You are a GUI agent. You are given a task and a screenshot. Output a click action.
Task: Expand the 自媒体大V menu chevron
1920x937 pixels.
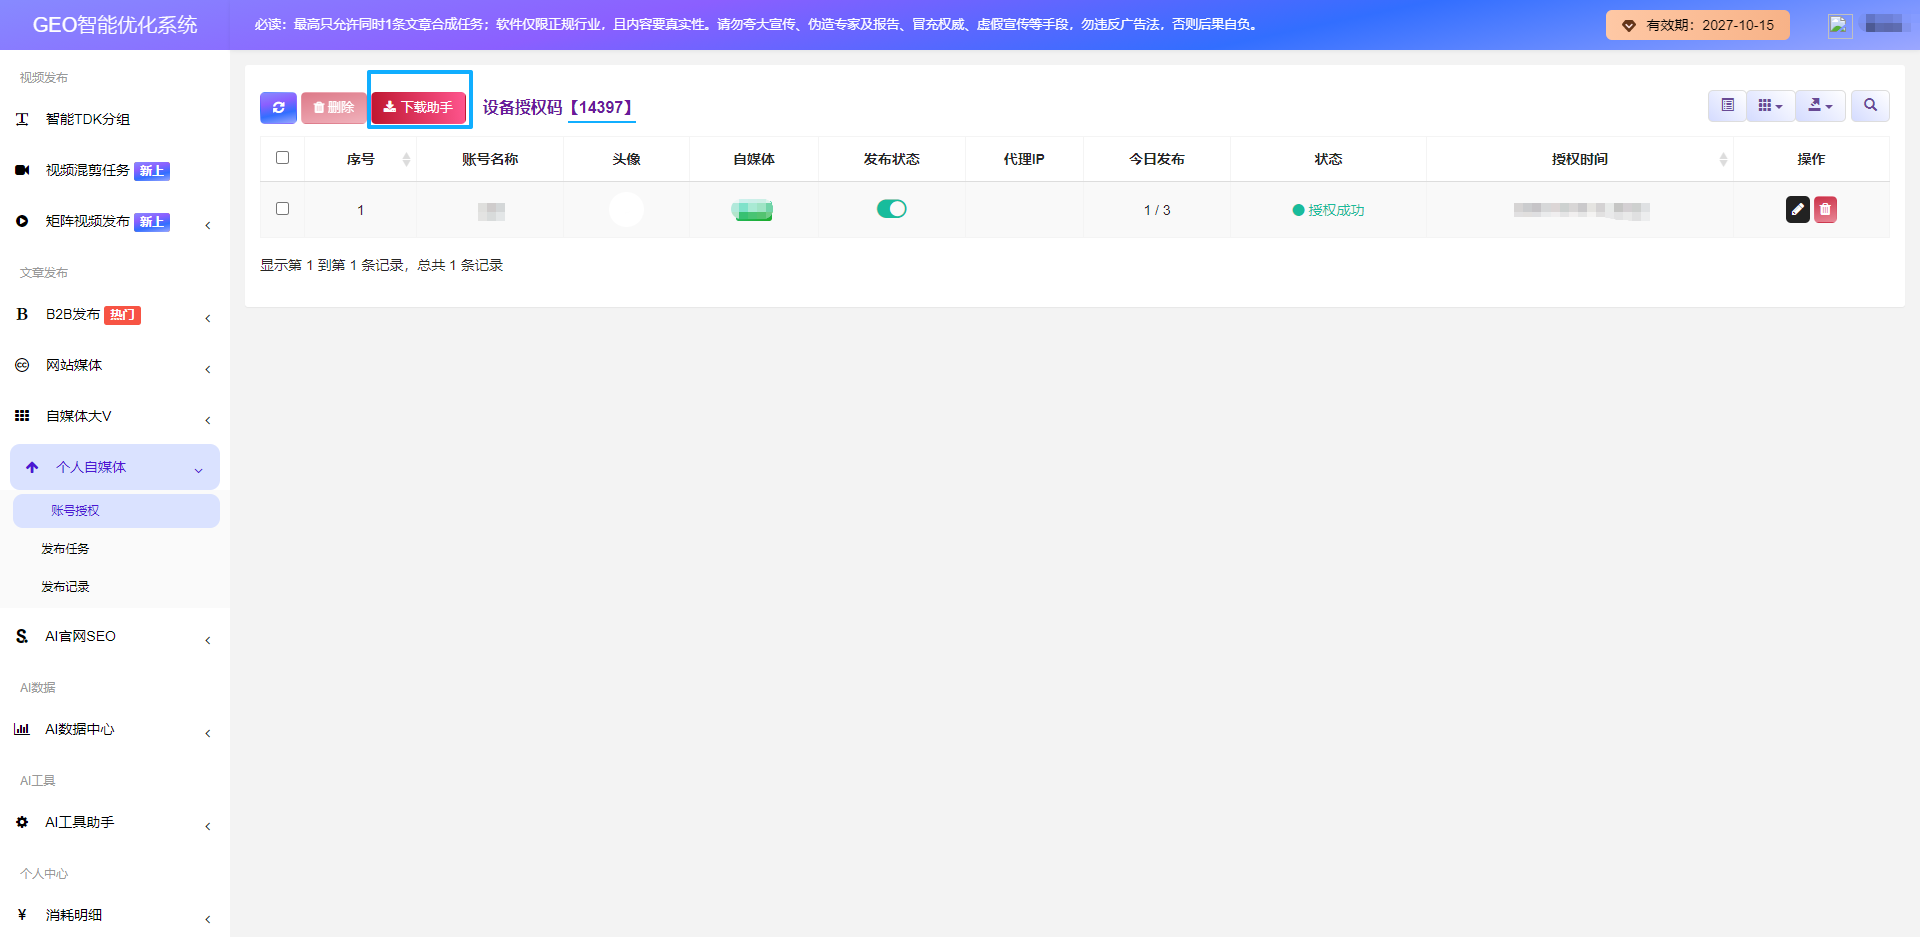point(208,420)
